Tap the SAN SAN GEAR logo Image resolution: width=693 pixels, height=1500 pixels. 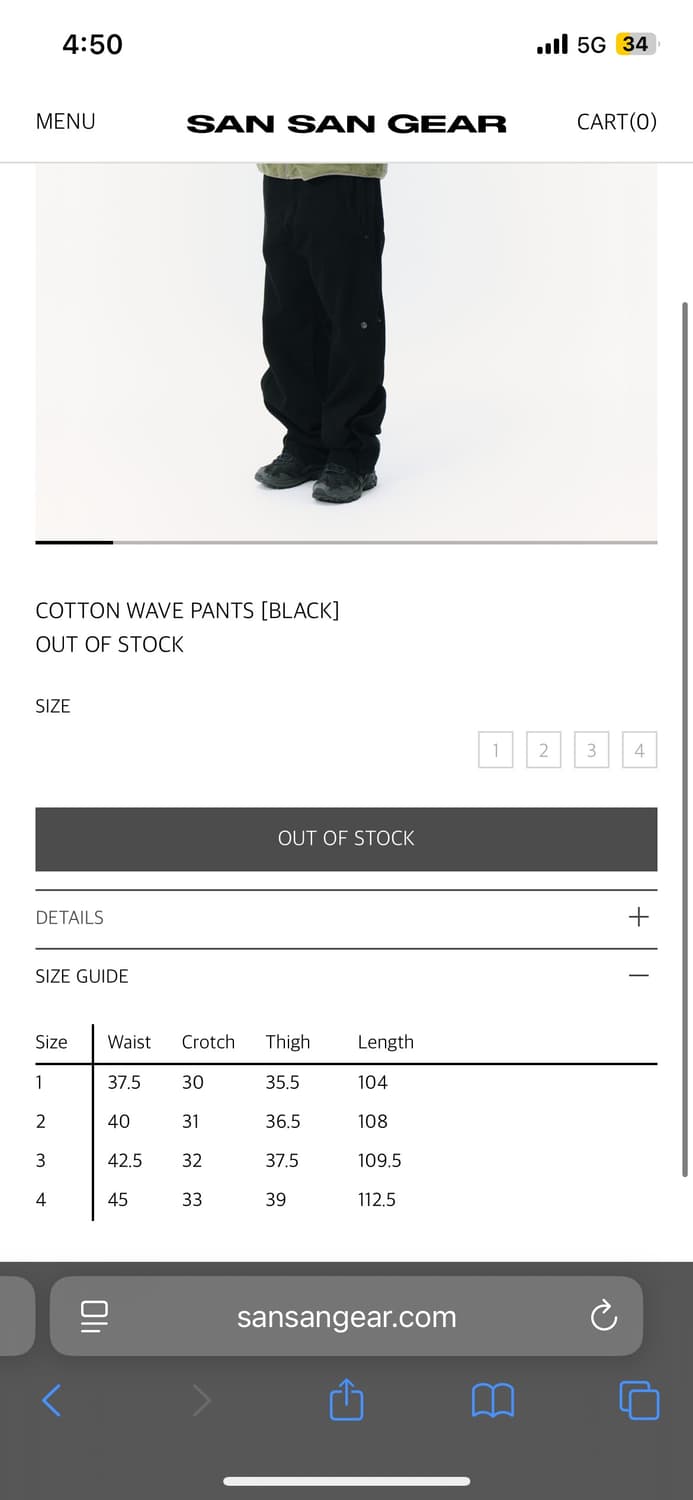coord(346,122)
